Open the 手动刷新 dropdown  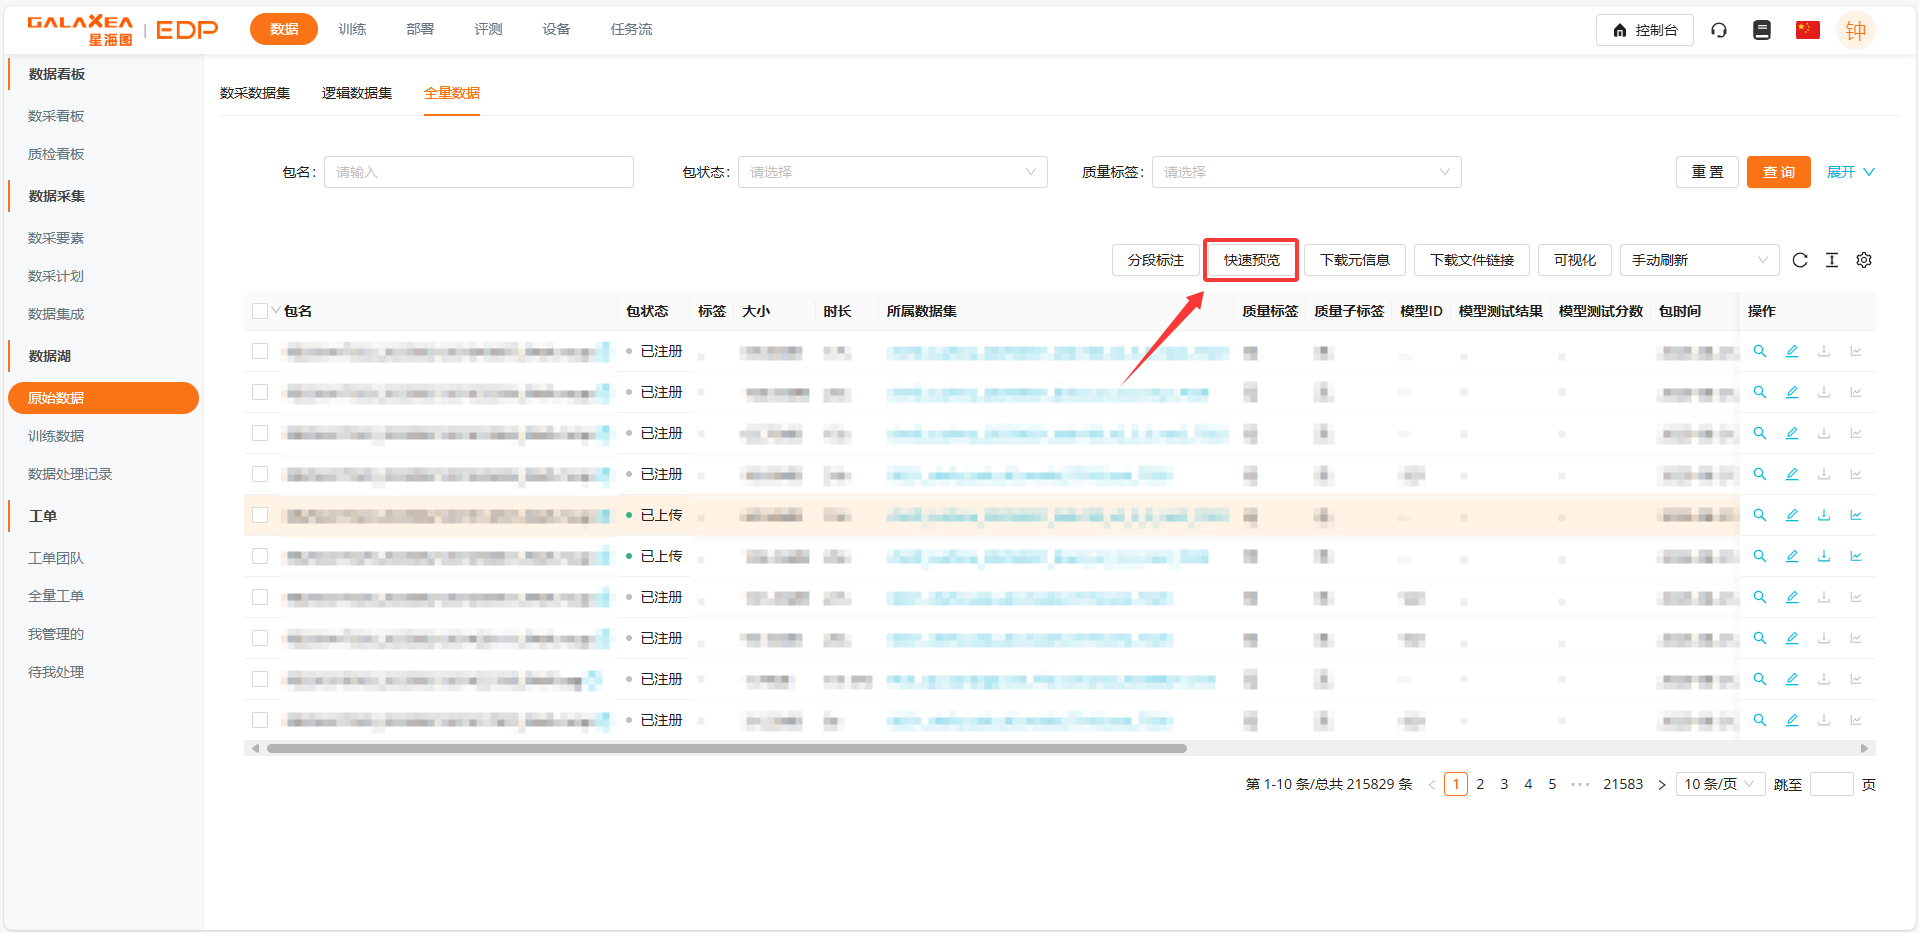(1698, 260)
